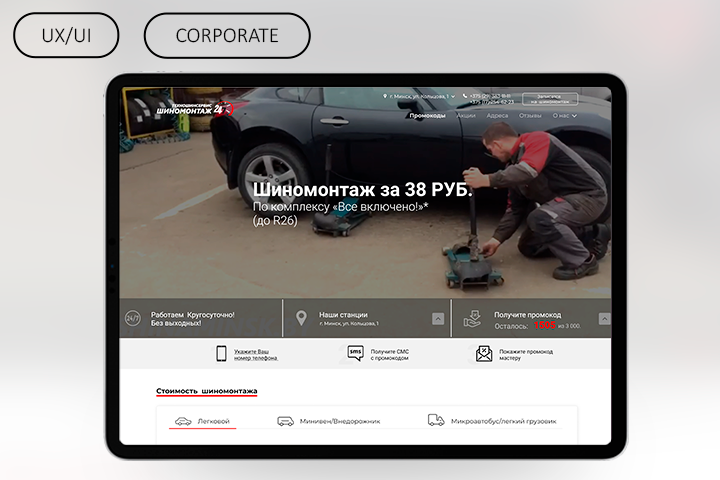The height and width of the screenshot is (480, 720).
Task: Click the Стоимость шиномонтажа heading
Action: [207, 391]
